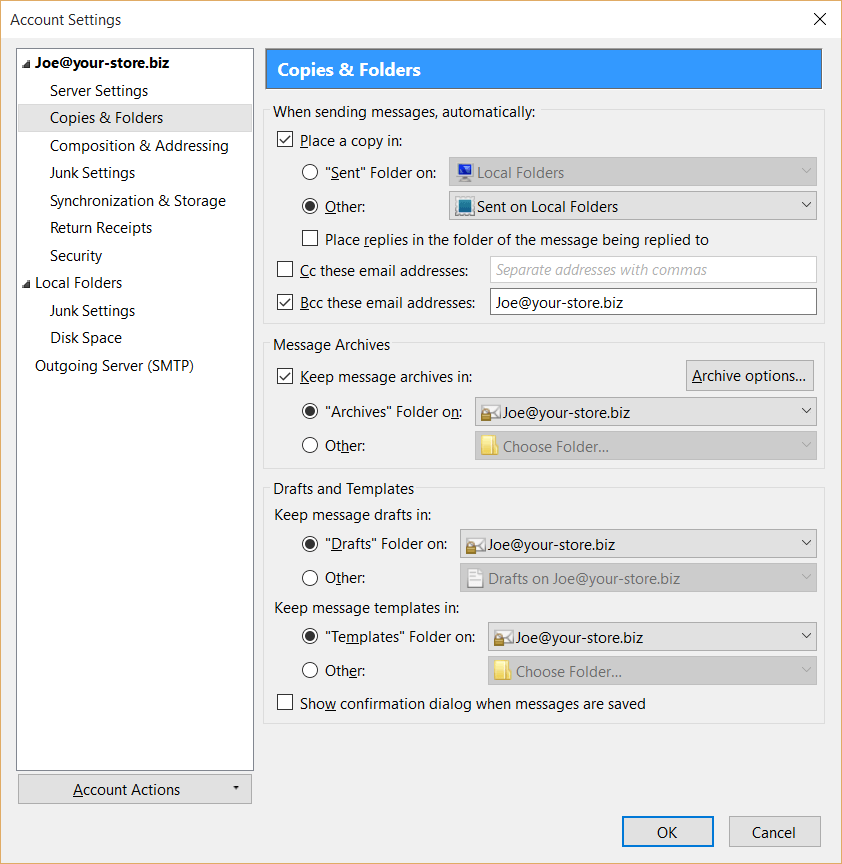Click the Archive options button
This screenshot has width=842, height=864.
pyautogui.click(x=749, y=376)
